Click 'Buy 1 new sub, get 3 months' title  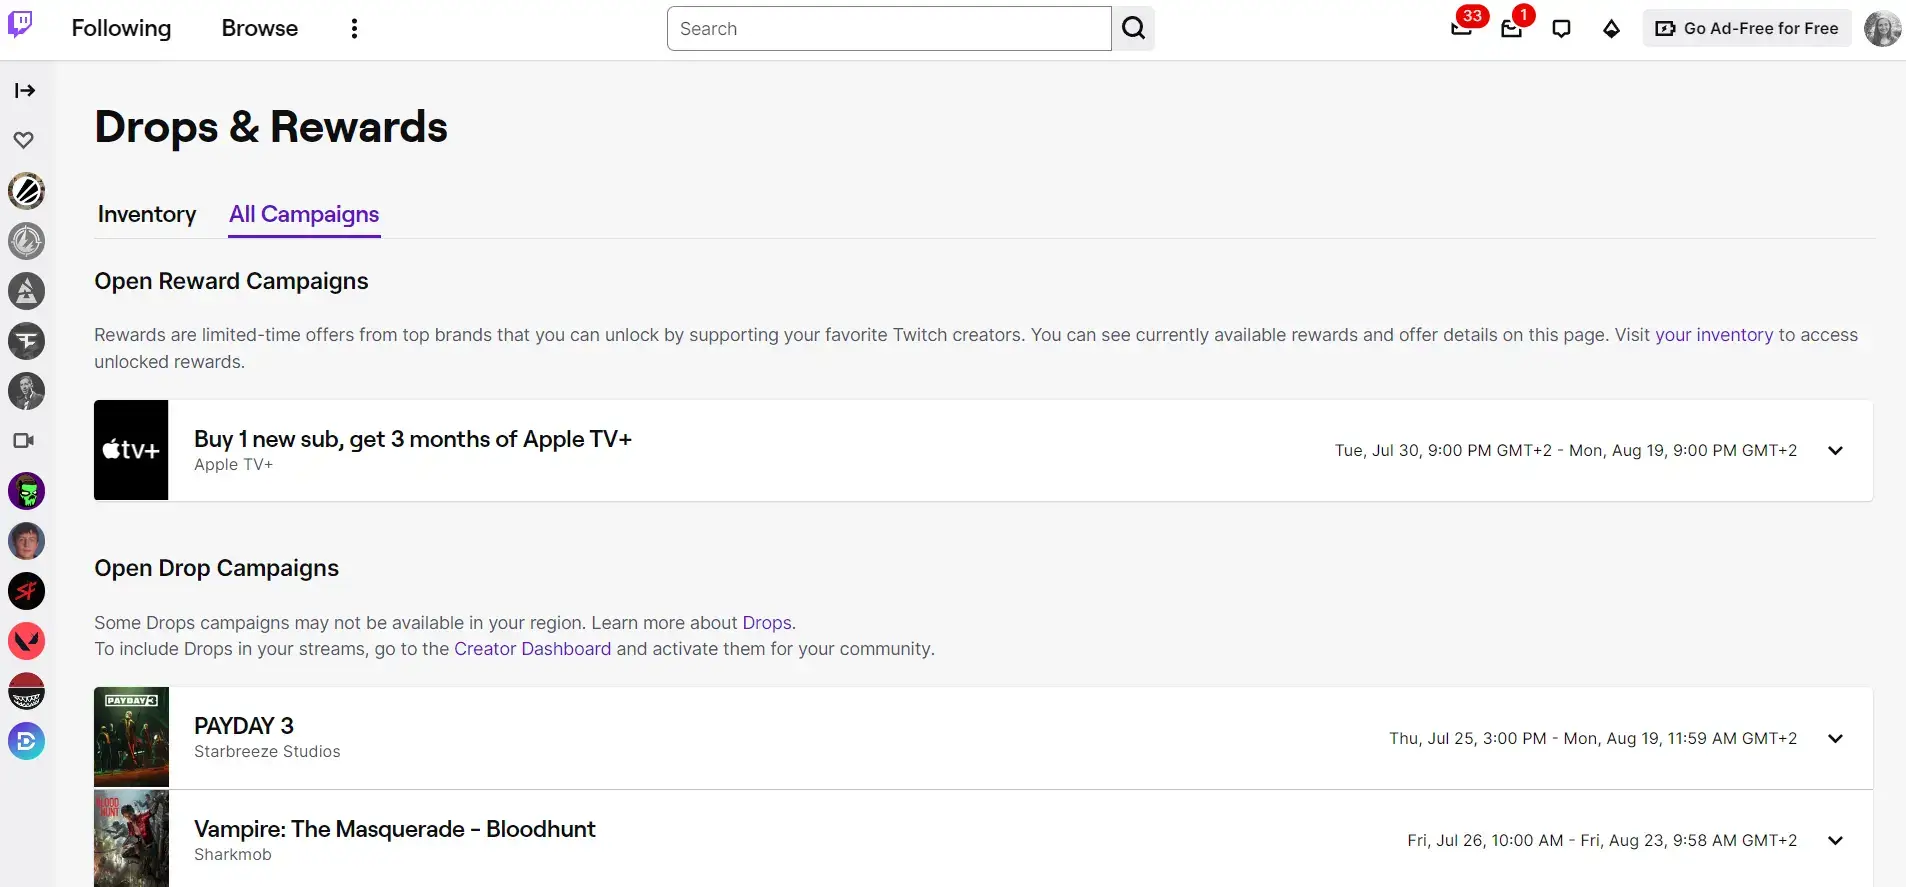point(413,439)
